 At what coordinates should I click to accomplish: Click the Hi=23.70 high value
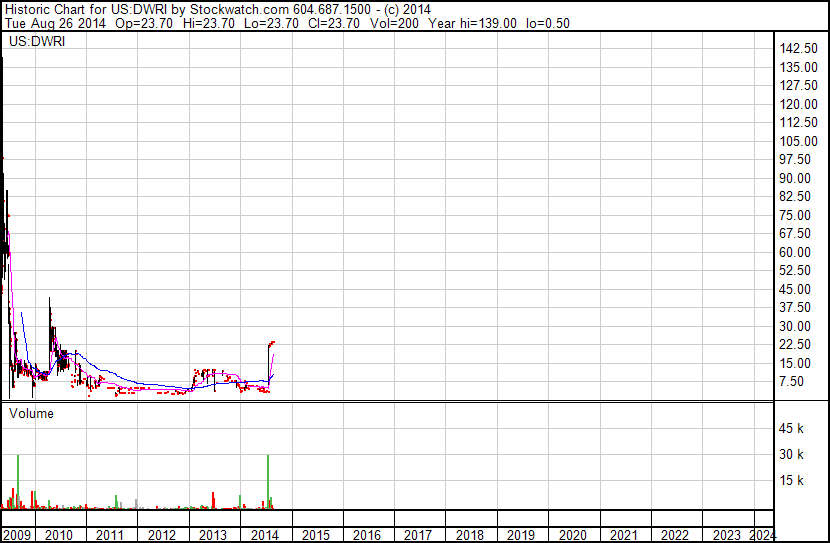209,24
